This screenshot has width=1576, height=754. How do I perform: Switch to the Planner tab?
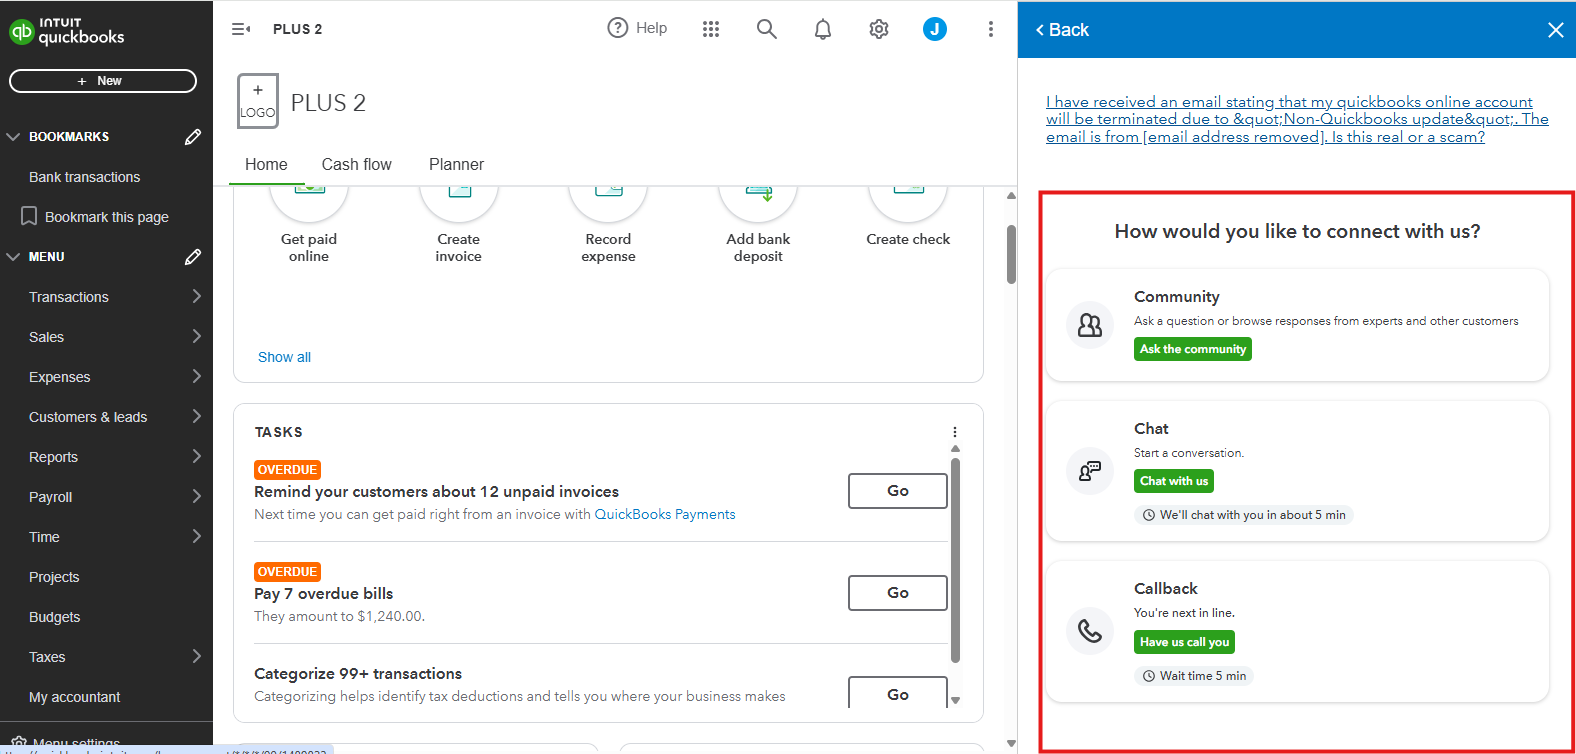(456, 164)
